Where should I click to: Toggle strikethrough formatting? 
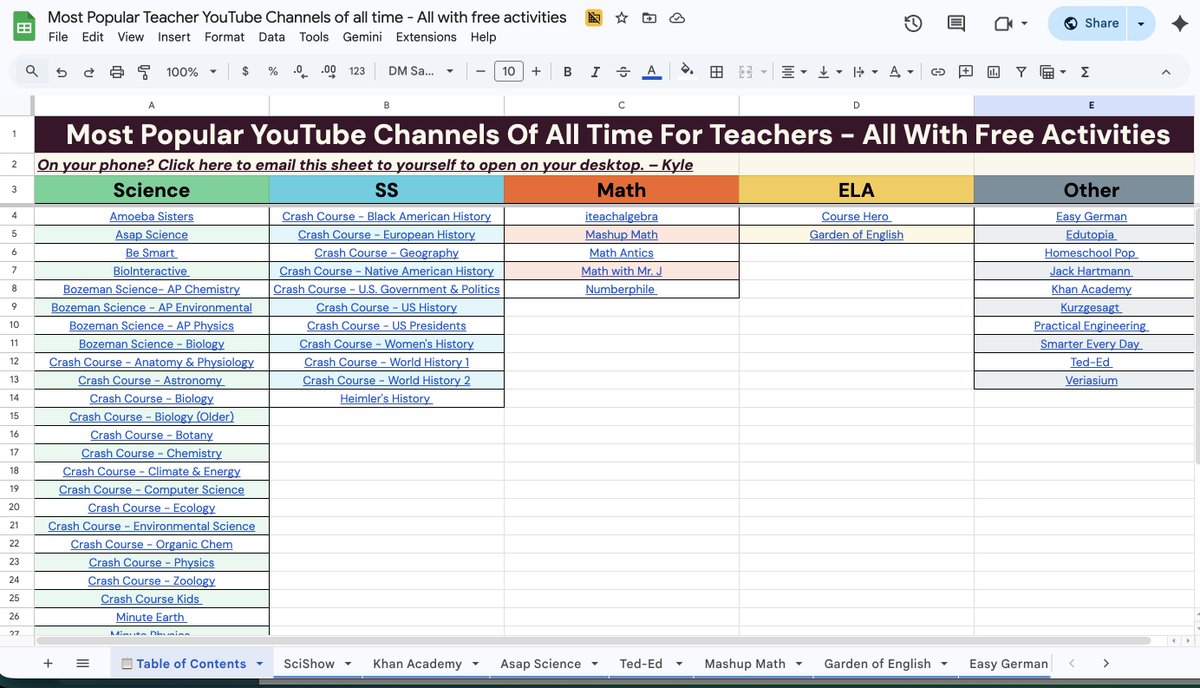(624, 72)
